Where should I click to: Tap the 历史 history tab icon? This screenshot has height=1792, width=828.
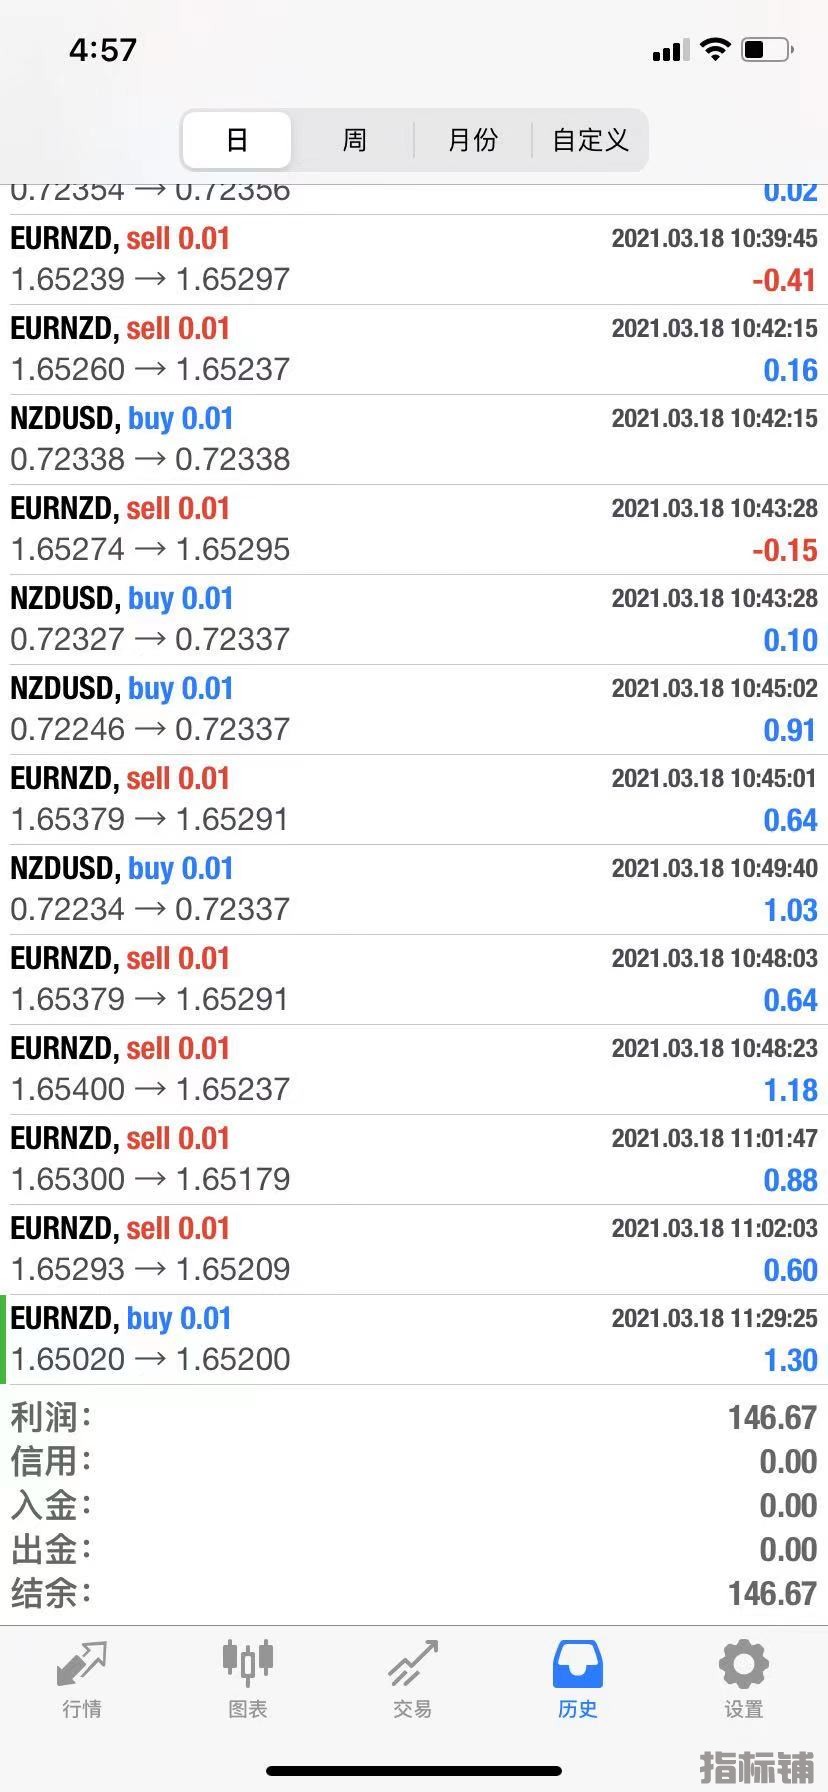pos(577,1665)
